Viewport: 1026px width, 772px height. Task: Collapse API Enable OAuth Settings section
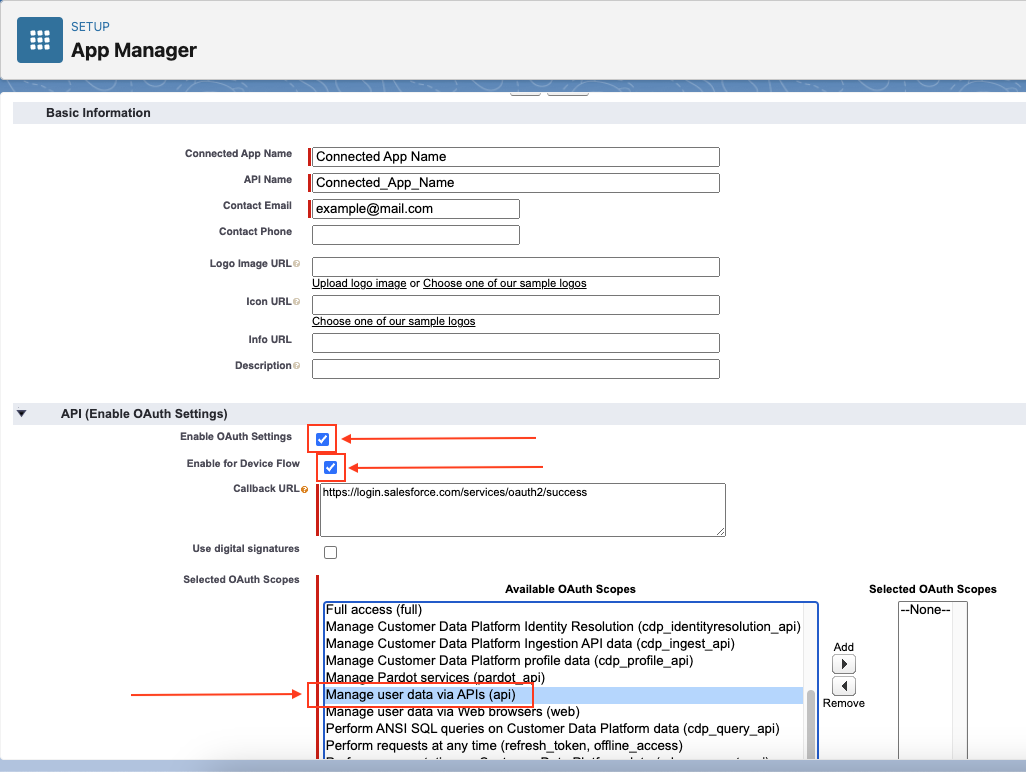[22, 413]
